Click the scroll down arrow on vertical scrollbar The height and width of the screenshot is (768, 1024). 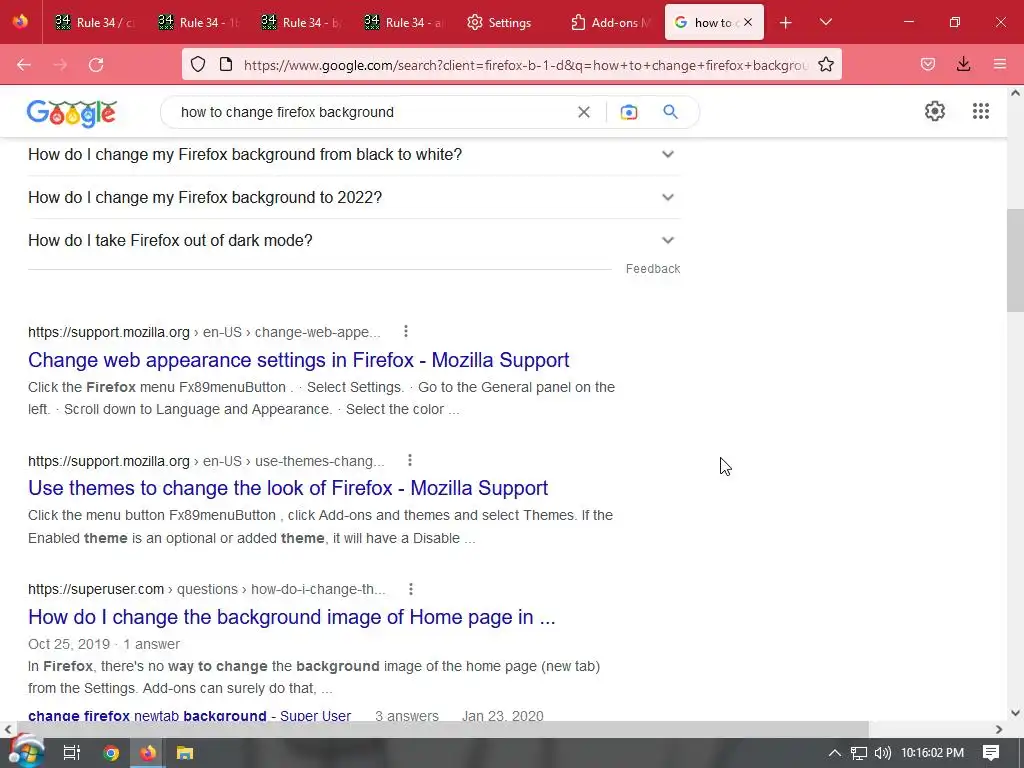click(1015, 713)
